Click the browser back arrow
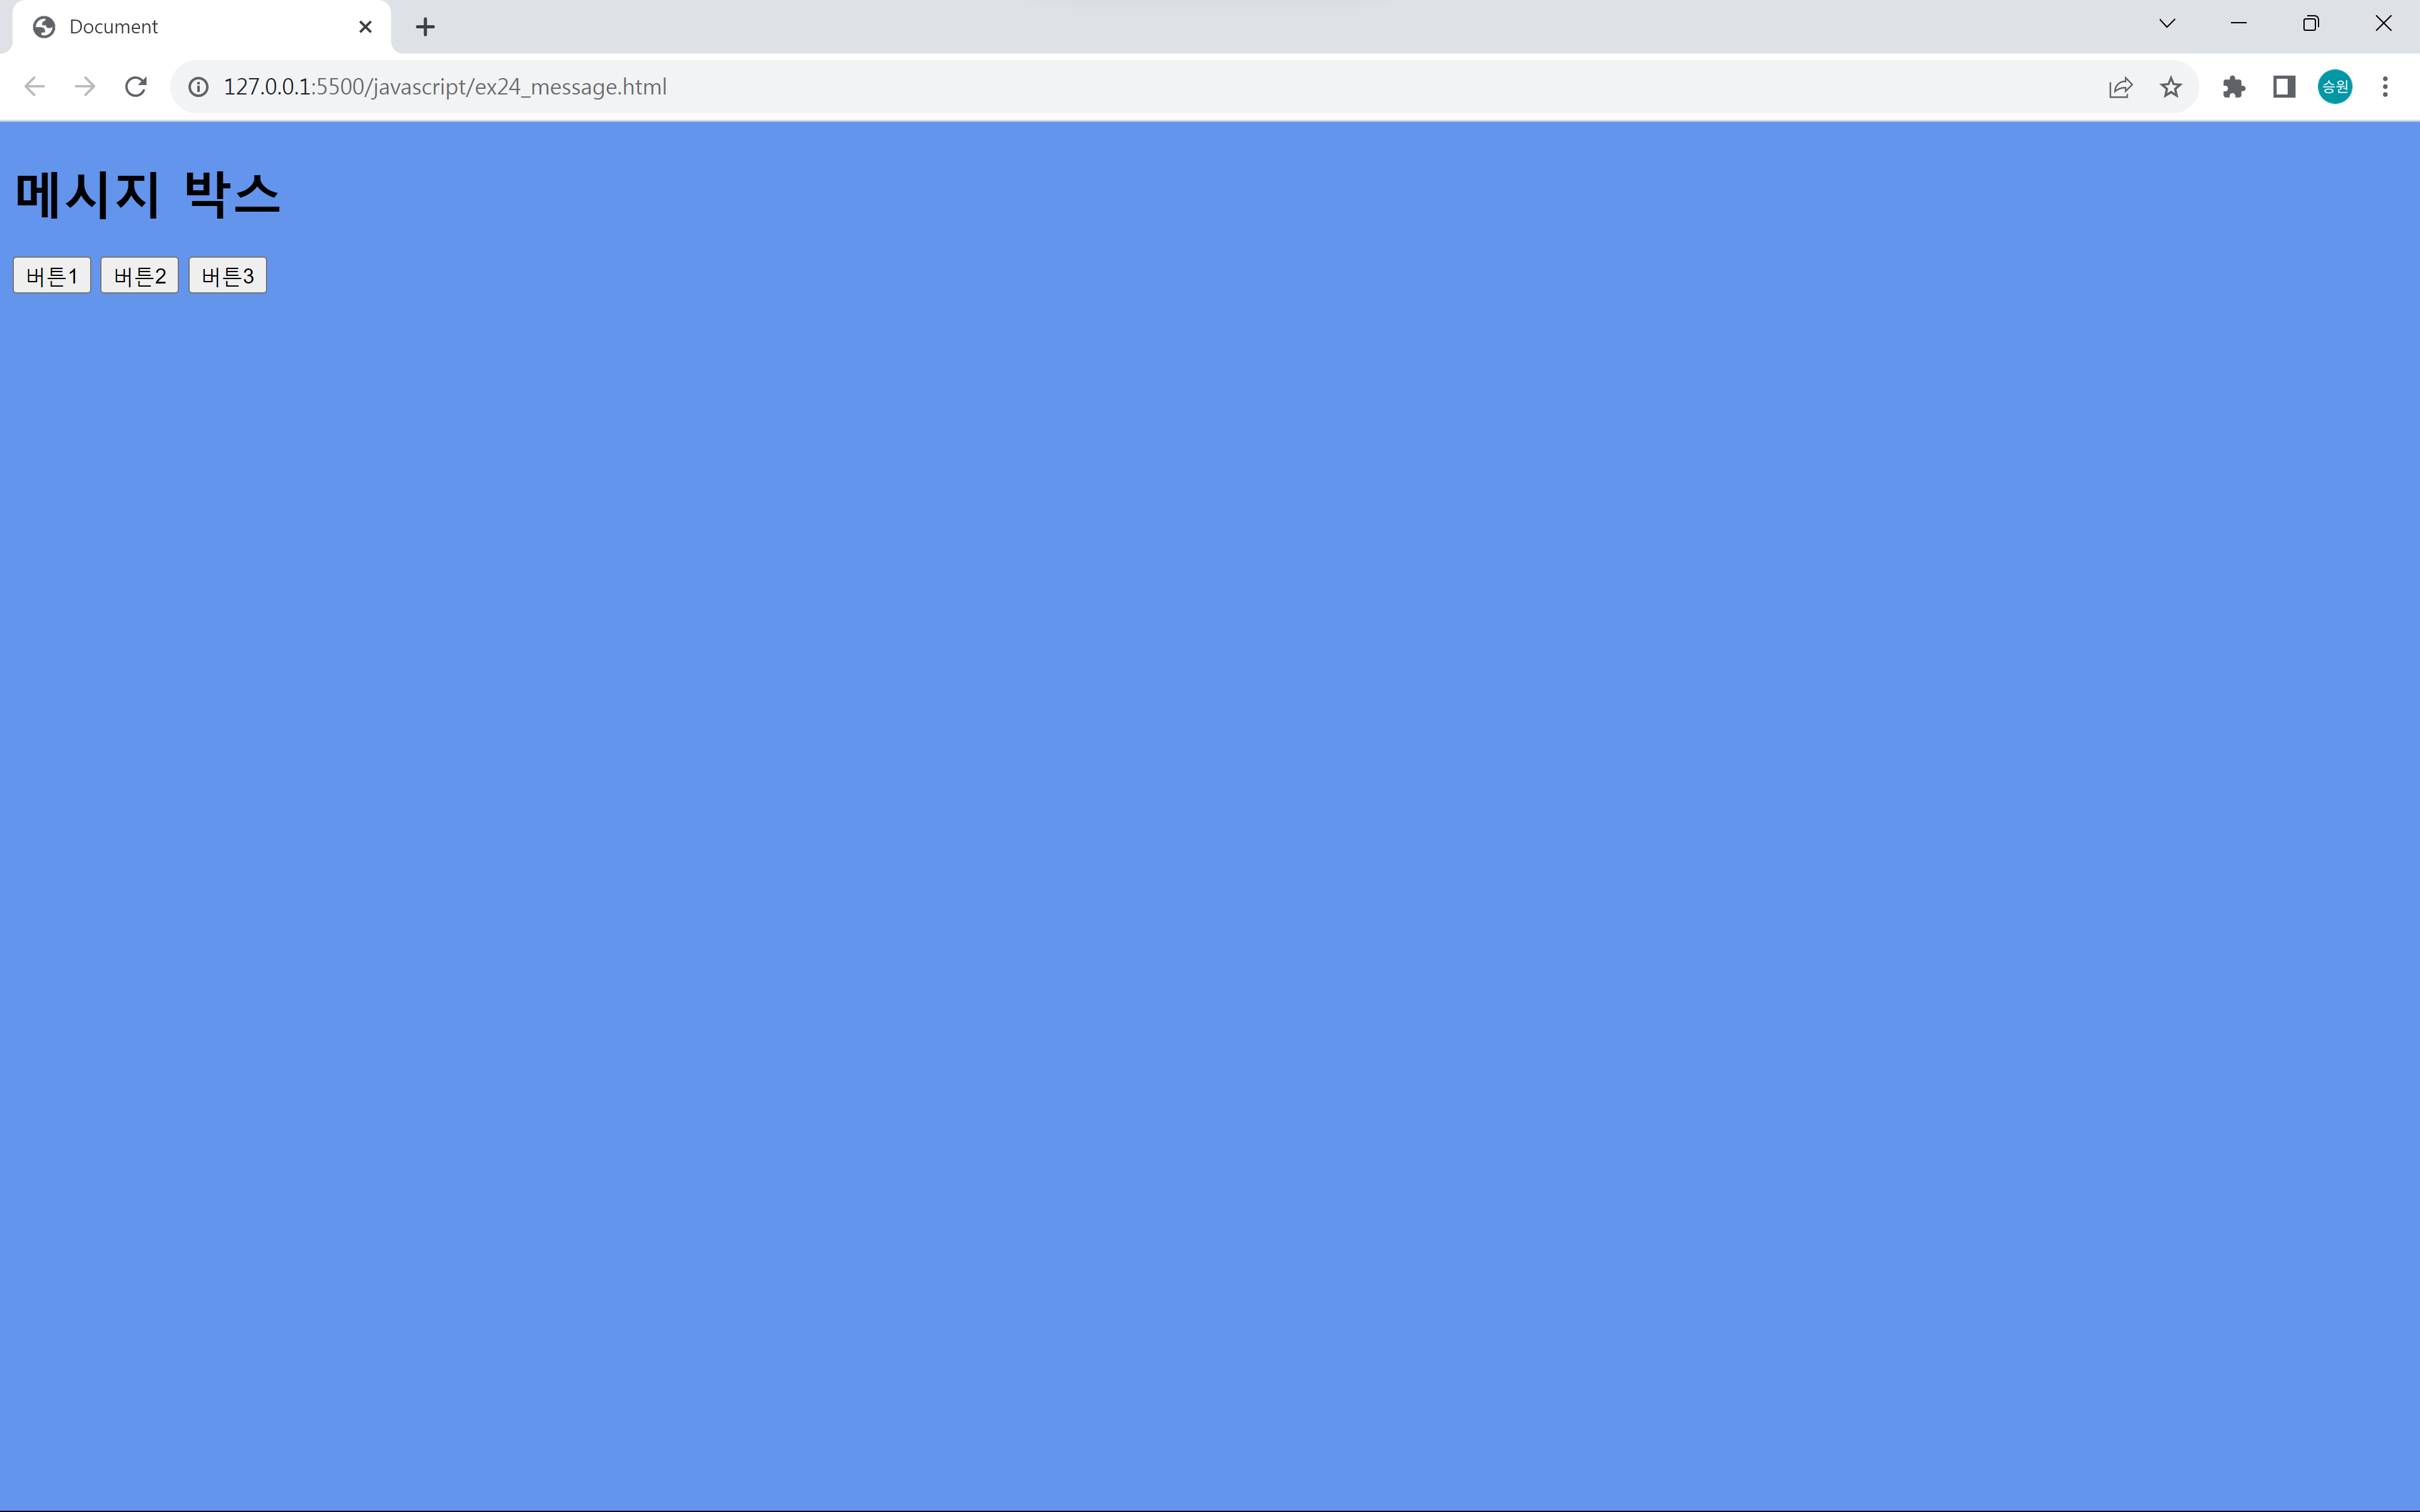This screenshot has width=2420, height=1512. tap(34, 87)
